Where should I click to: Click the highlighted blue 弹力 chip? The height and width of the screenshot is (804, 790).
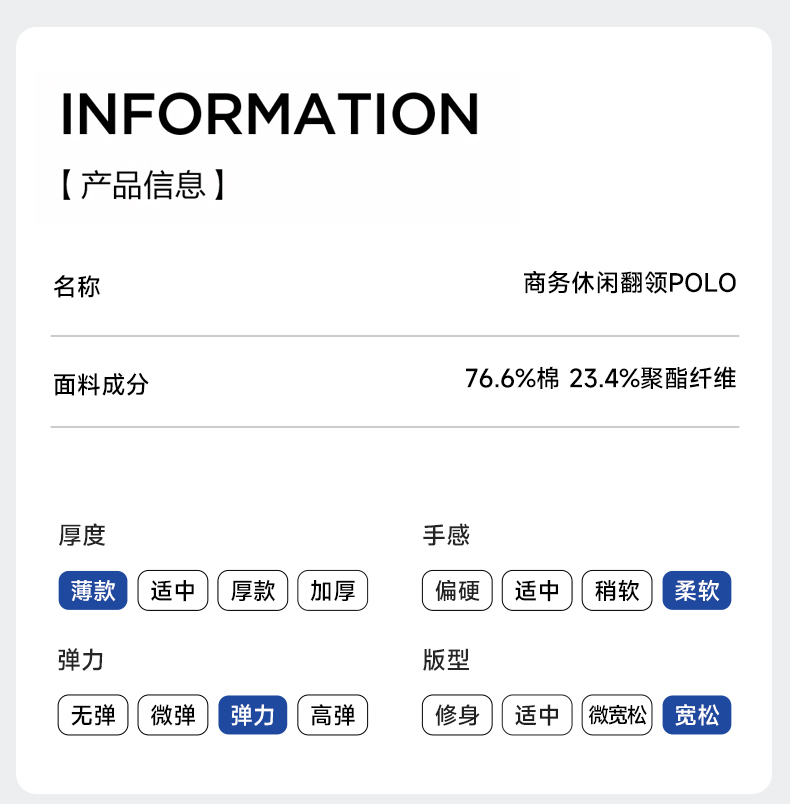(x=253, y=716)
